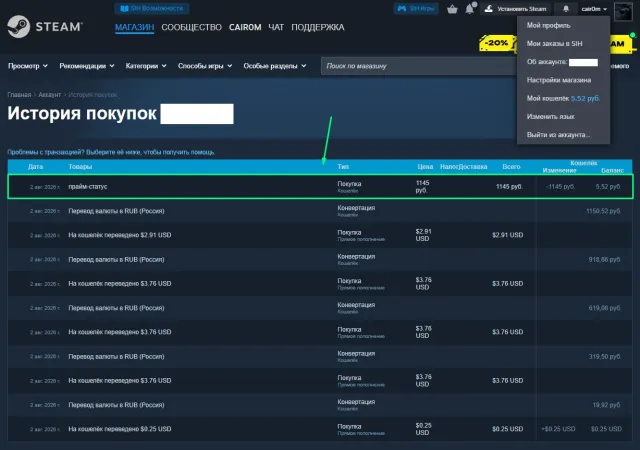Select Мои заказы в SIH
The width and height of the screenshot is (640, 450).
[554, 44]
